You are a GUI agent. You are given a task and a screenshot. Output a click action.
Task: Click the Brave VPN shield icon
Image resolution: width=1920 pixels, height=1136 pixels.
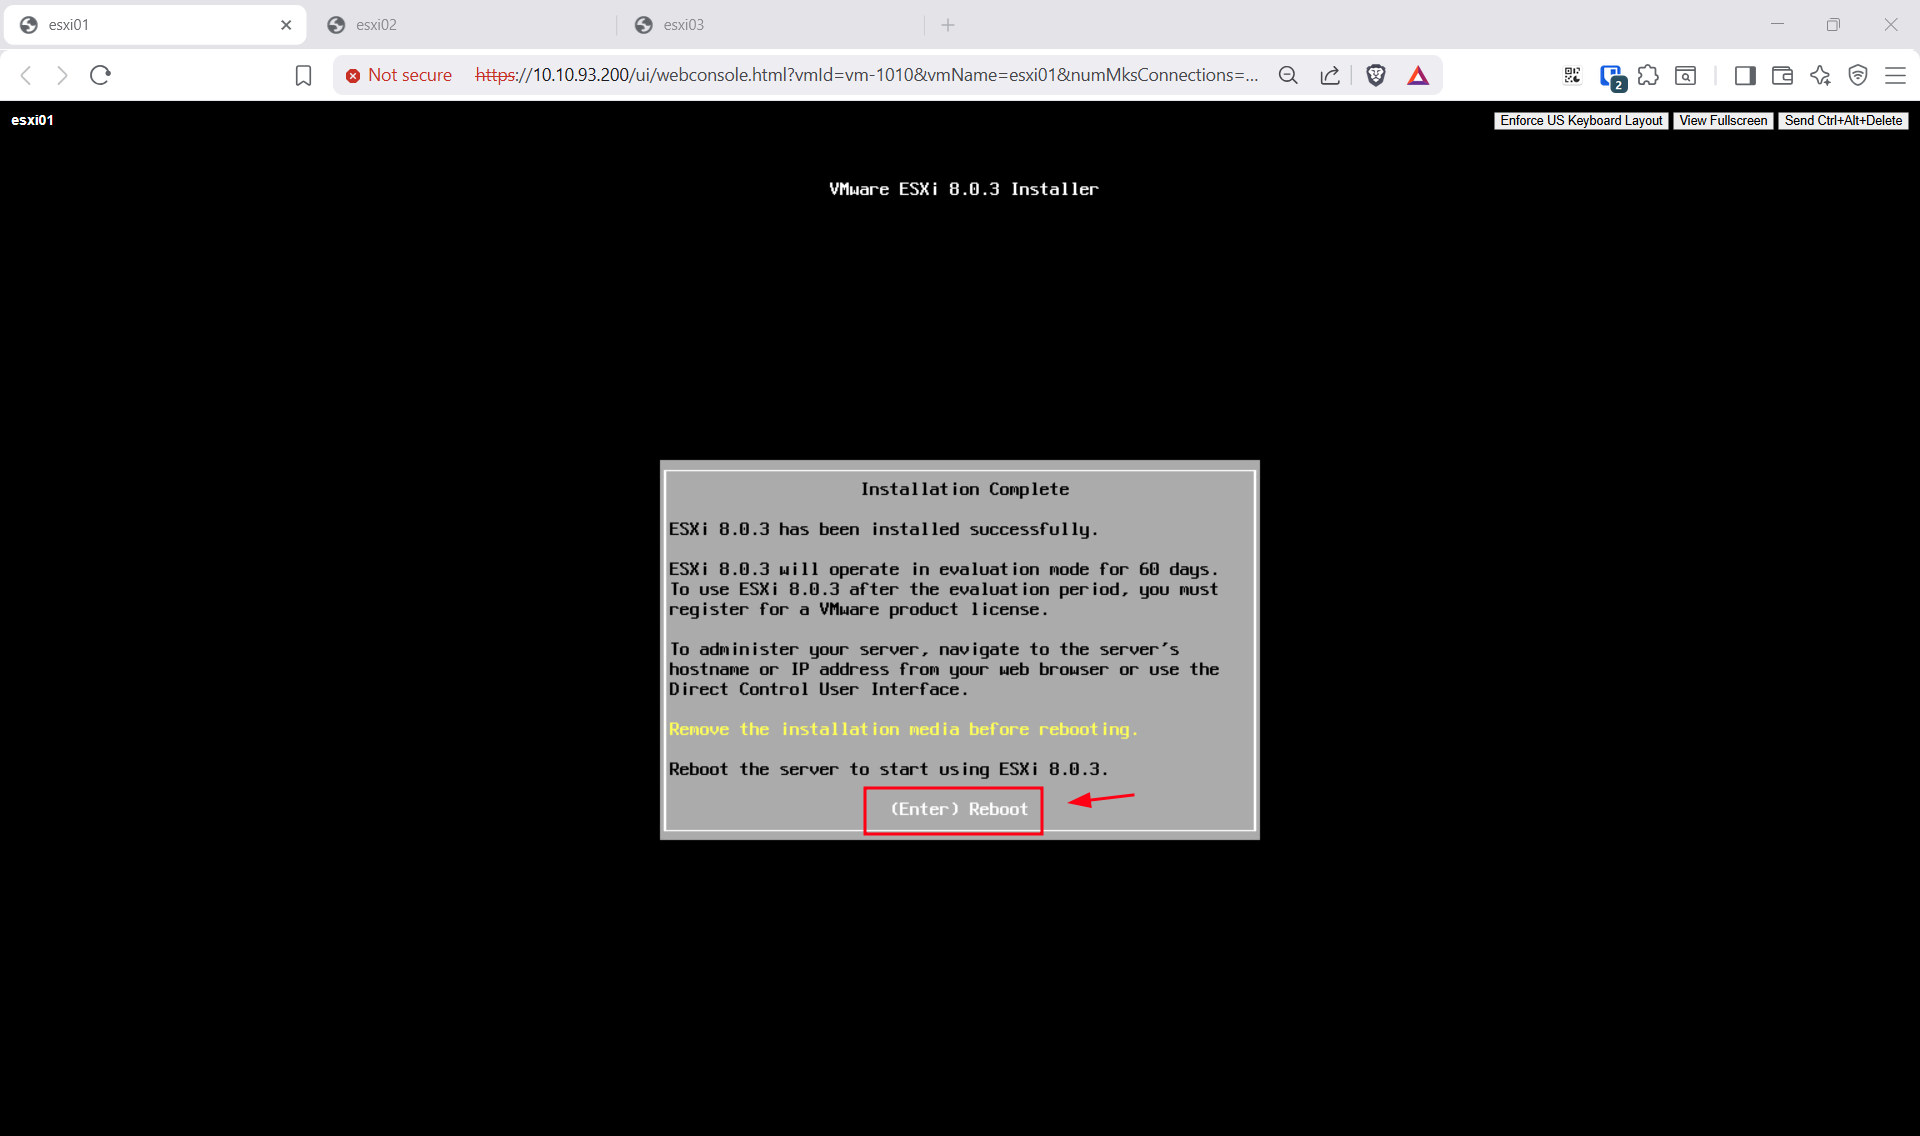point(1858,75)
